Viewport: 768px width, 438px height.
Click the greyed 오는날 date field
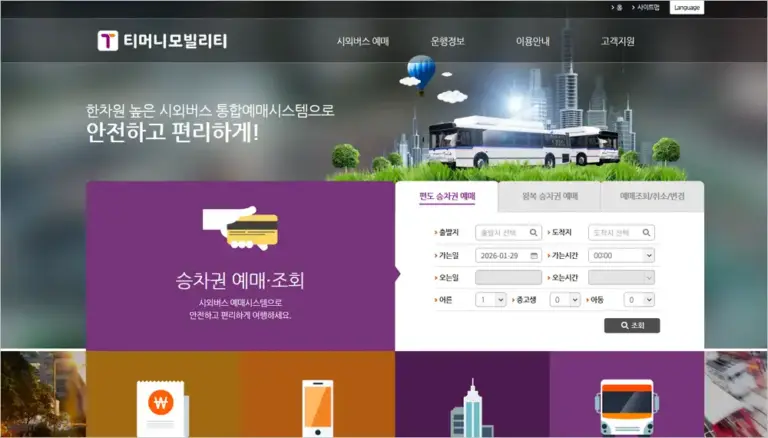pos(508,278)
